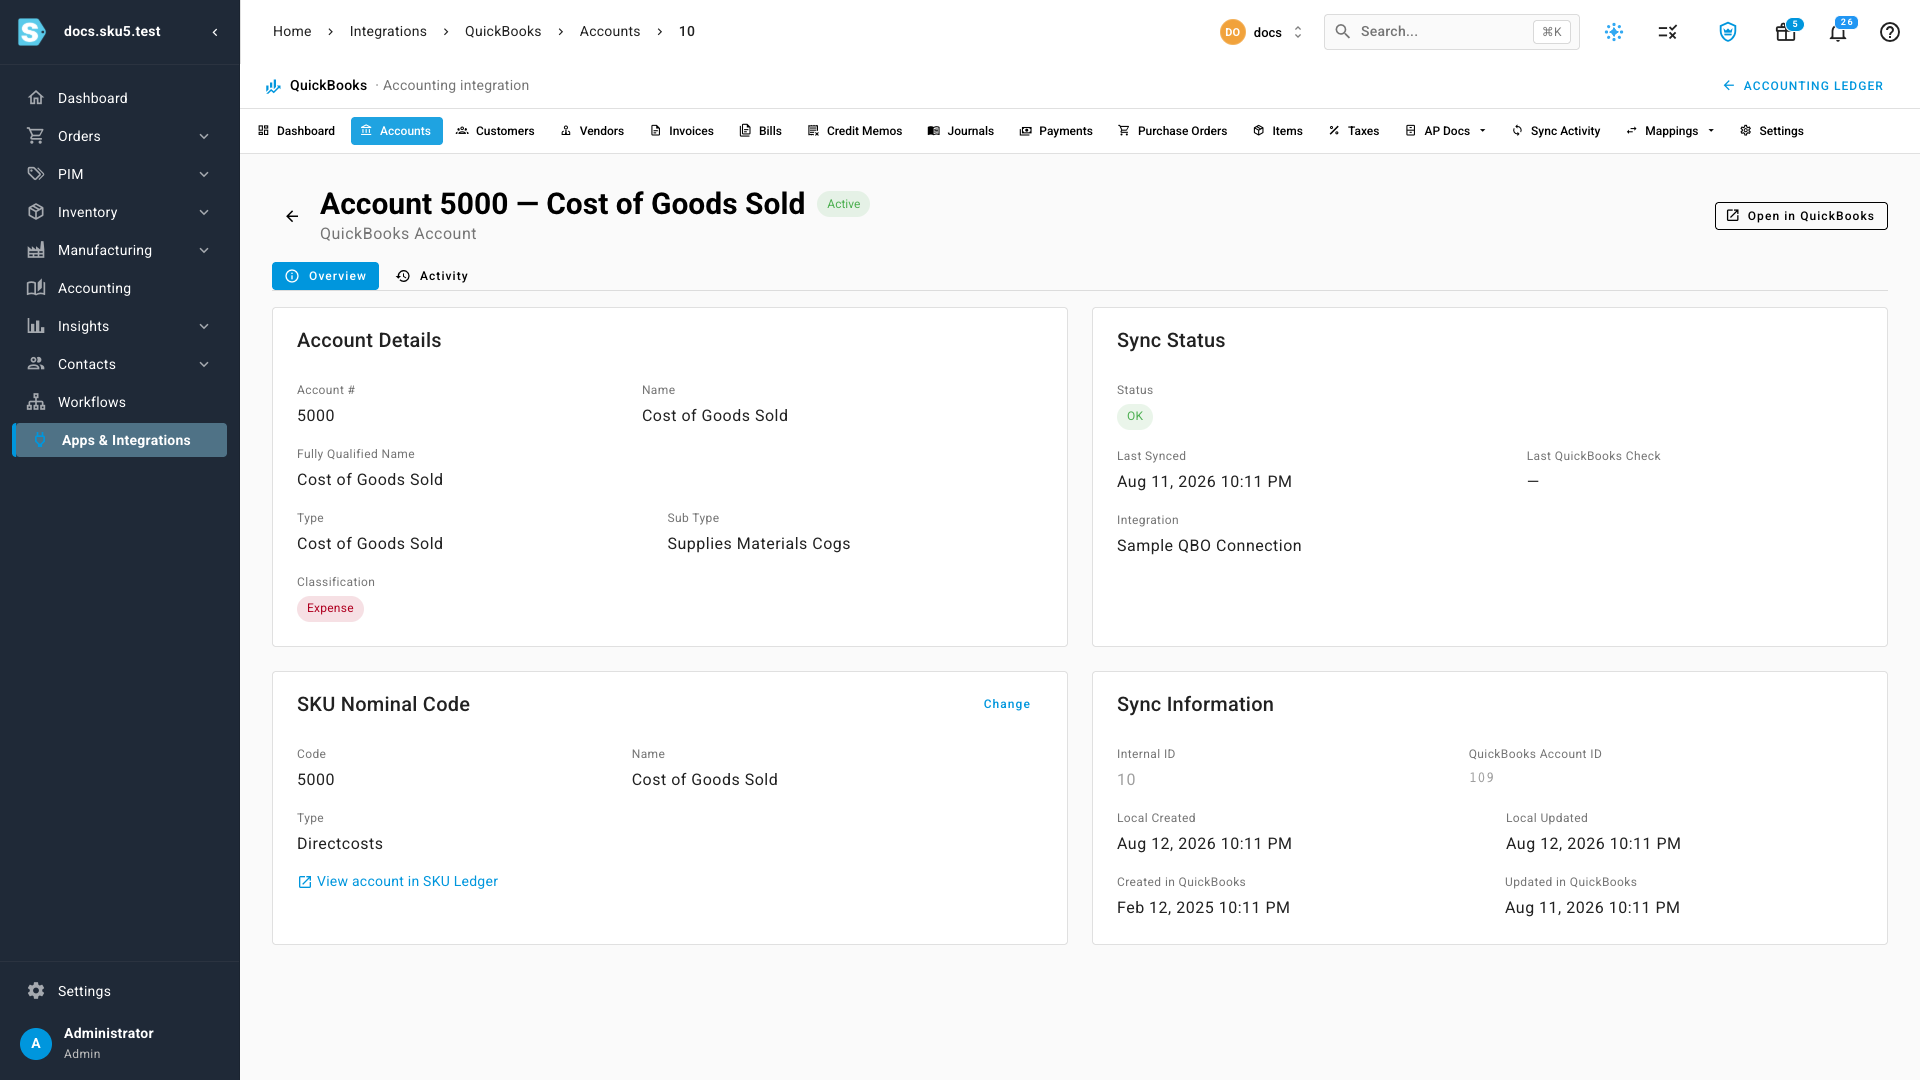Switch to the Credit Memos tab
The width and height of the screenshot is (1920, 1080).
pyautogui.click(x=855, y=131)
